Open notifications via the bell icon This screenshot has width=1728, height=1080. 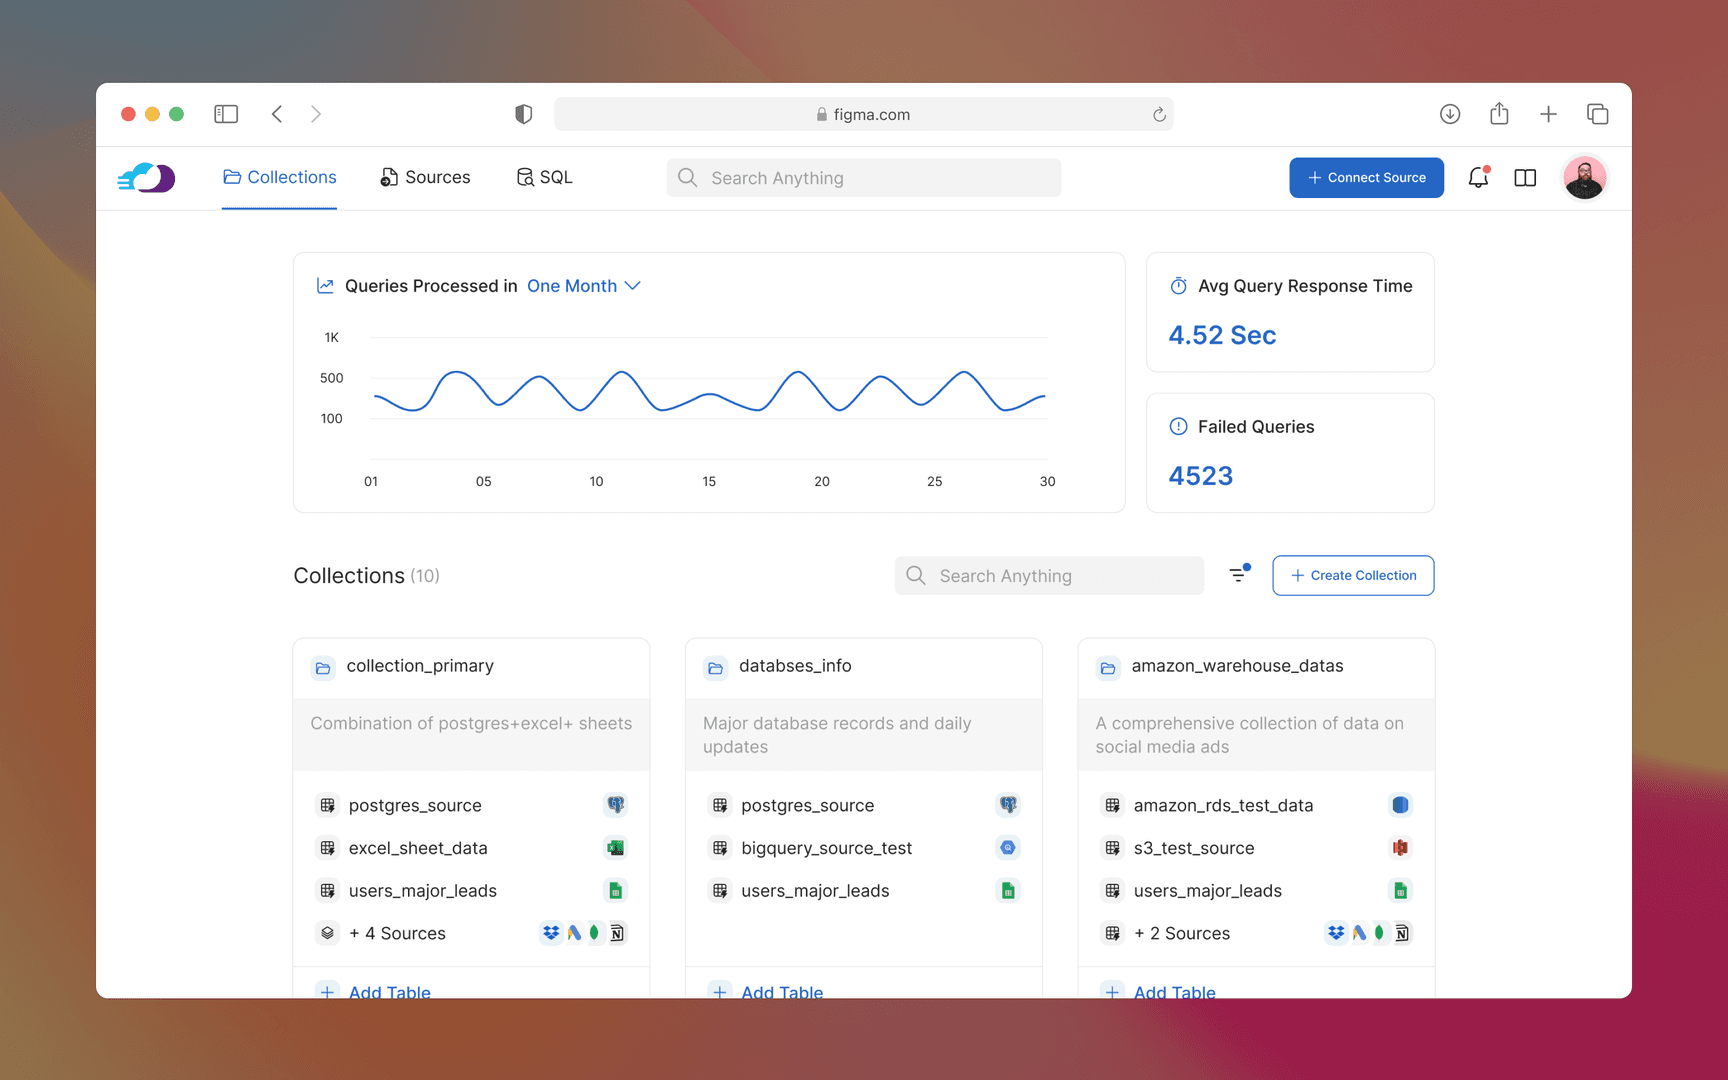coord(1478,177)
